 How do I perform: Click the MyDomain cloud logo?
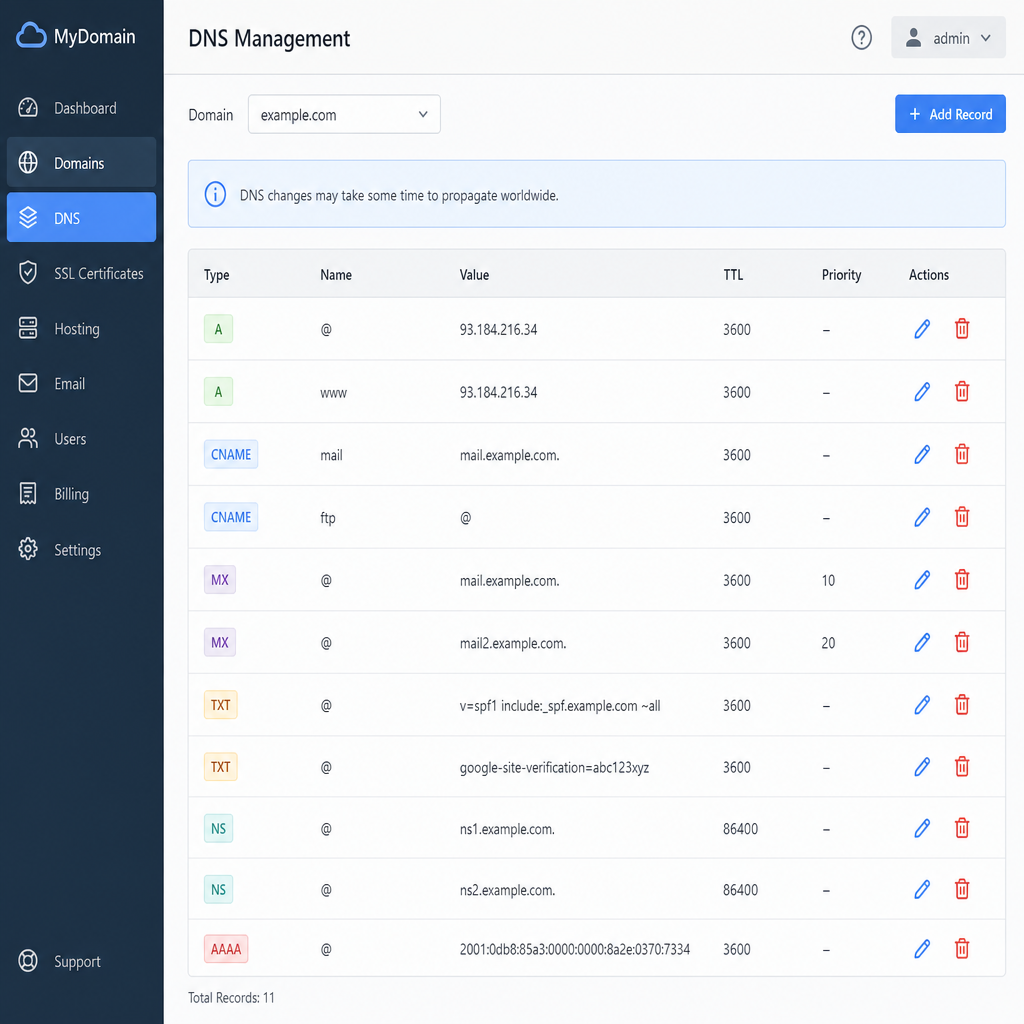pos(31,36)
